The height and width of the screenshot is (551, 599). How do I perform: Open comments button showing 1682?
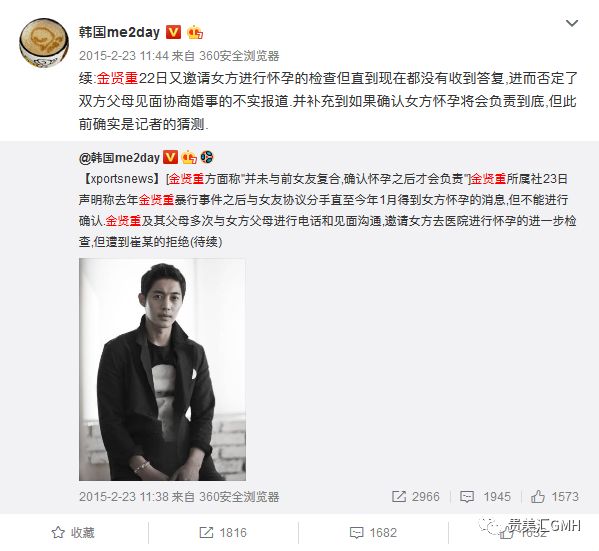coord(373,532)
